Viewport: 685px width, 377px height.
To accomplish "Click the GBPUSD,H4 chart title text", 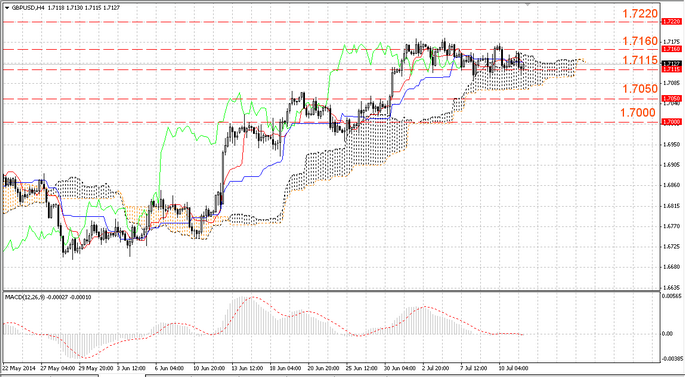I will (24, 7).
